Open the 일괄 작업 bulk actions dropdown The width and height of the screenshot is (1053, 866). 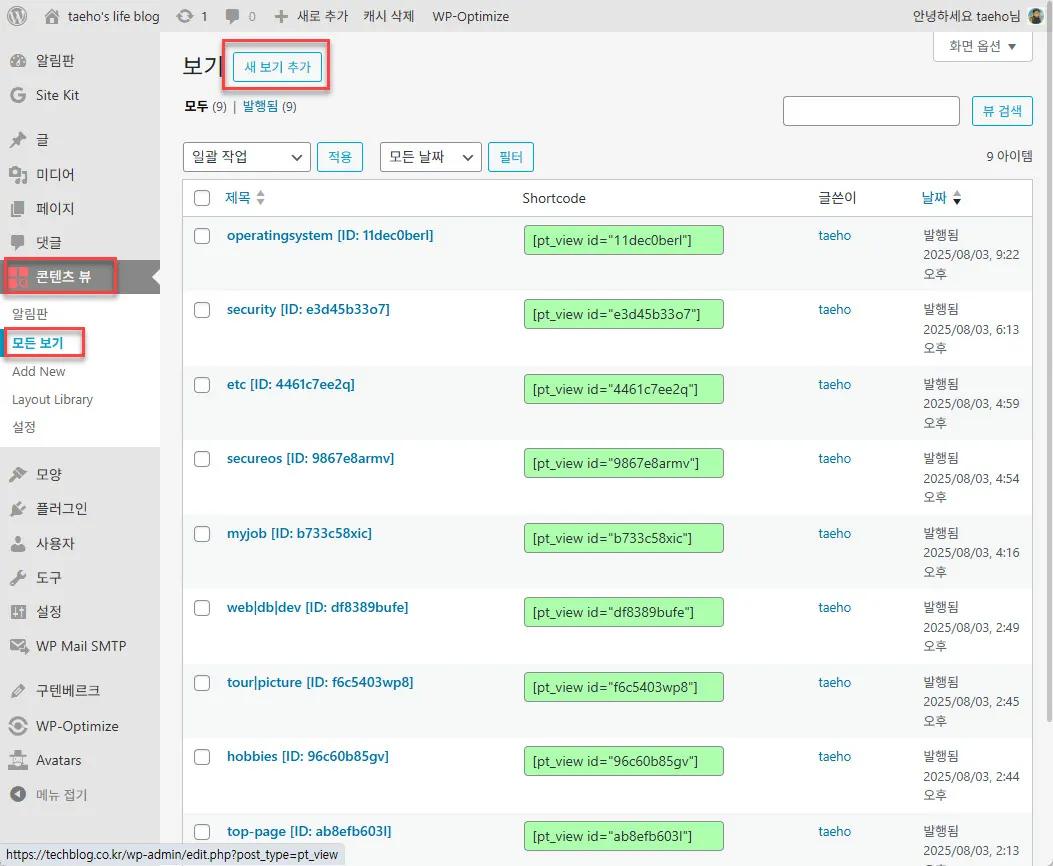pyautogui.click(x=246, y=157)
